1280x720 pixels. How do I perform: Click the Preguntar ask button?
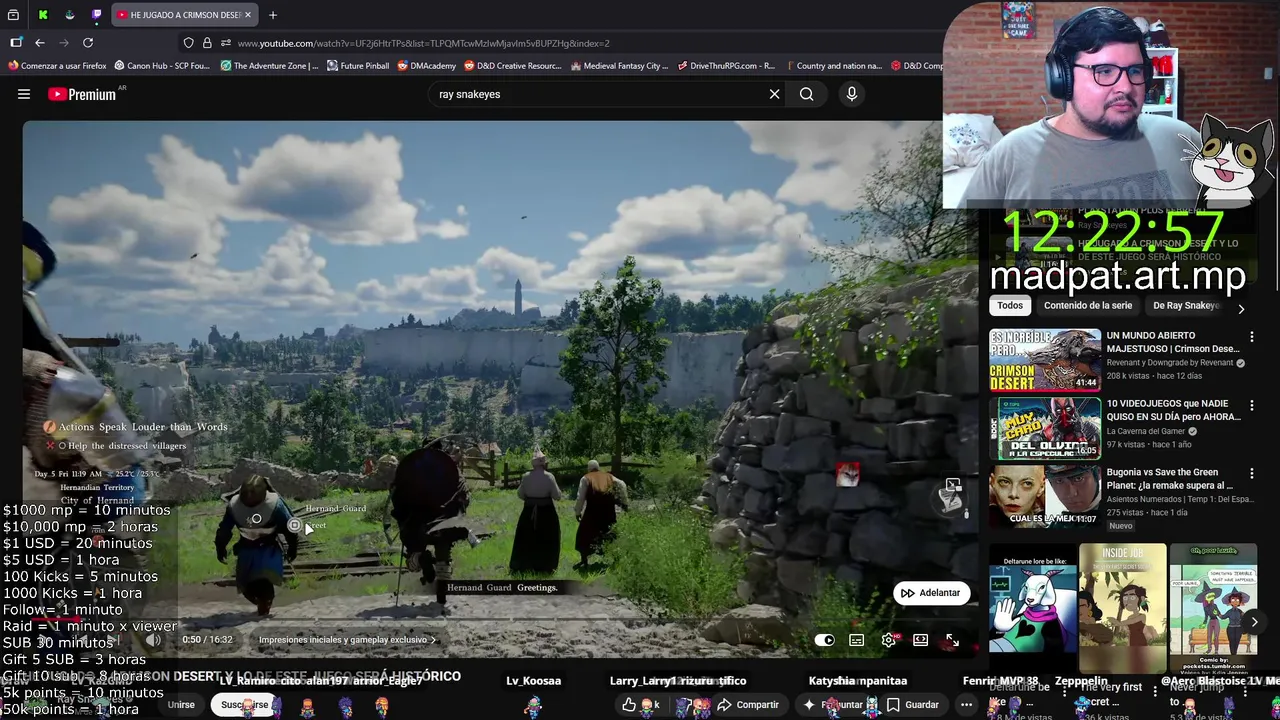833,705
